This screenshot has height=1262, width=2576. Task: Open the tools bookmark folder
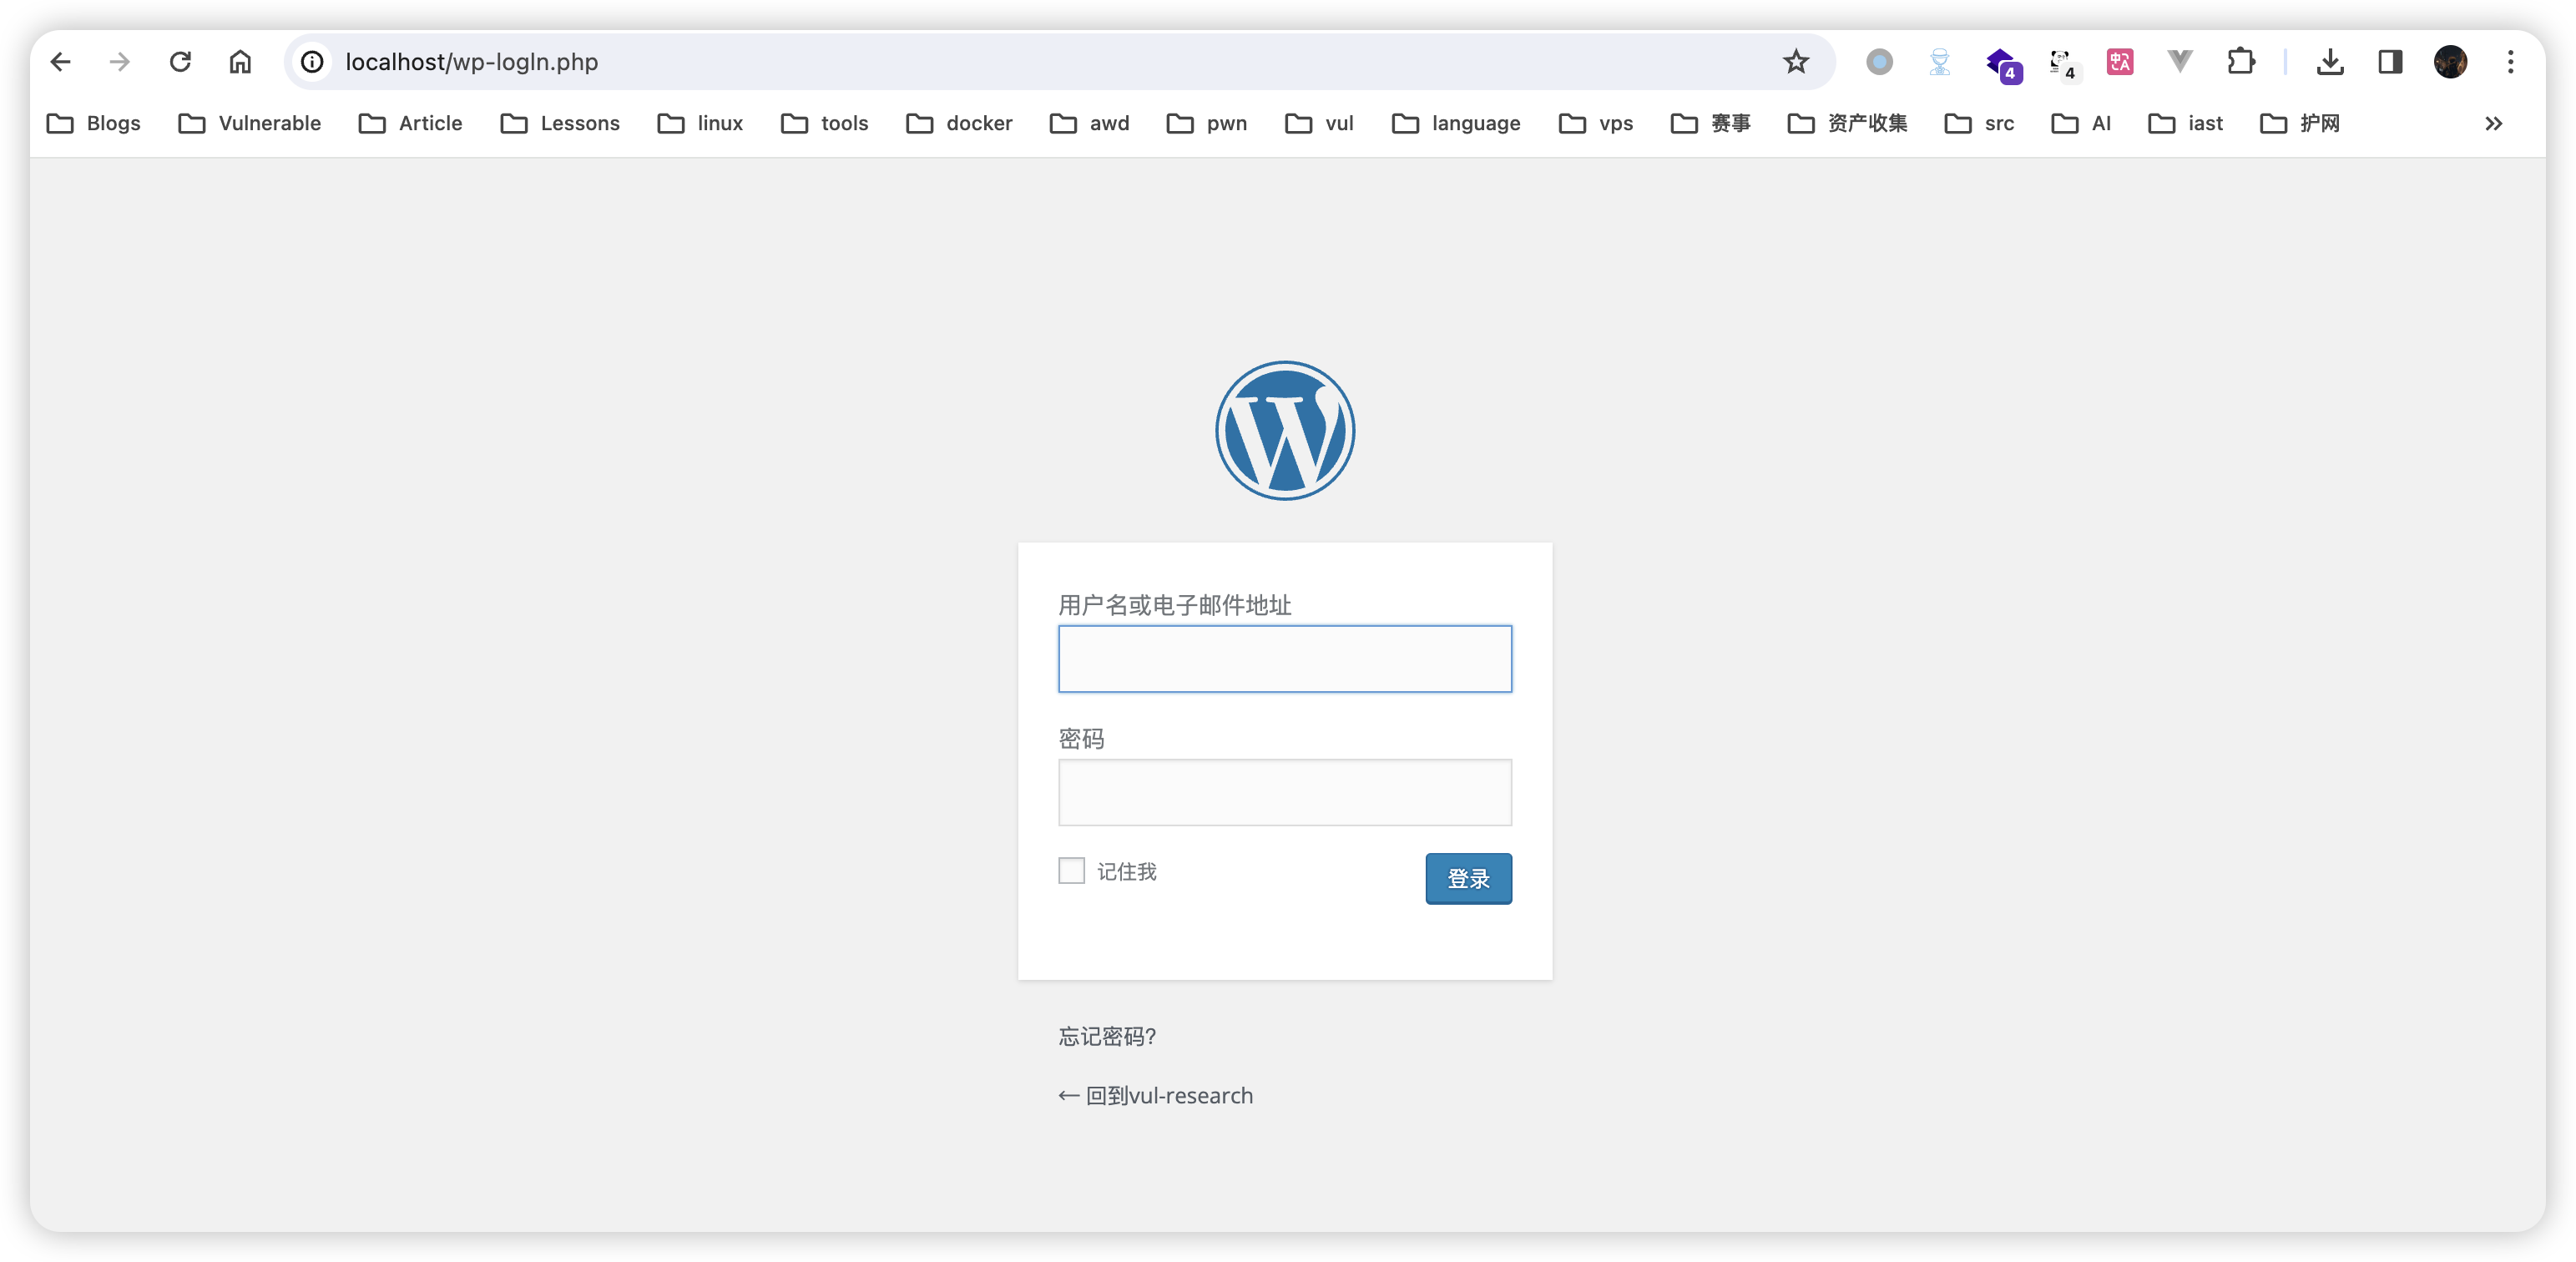click(x=825, y=124)
